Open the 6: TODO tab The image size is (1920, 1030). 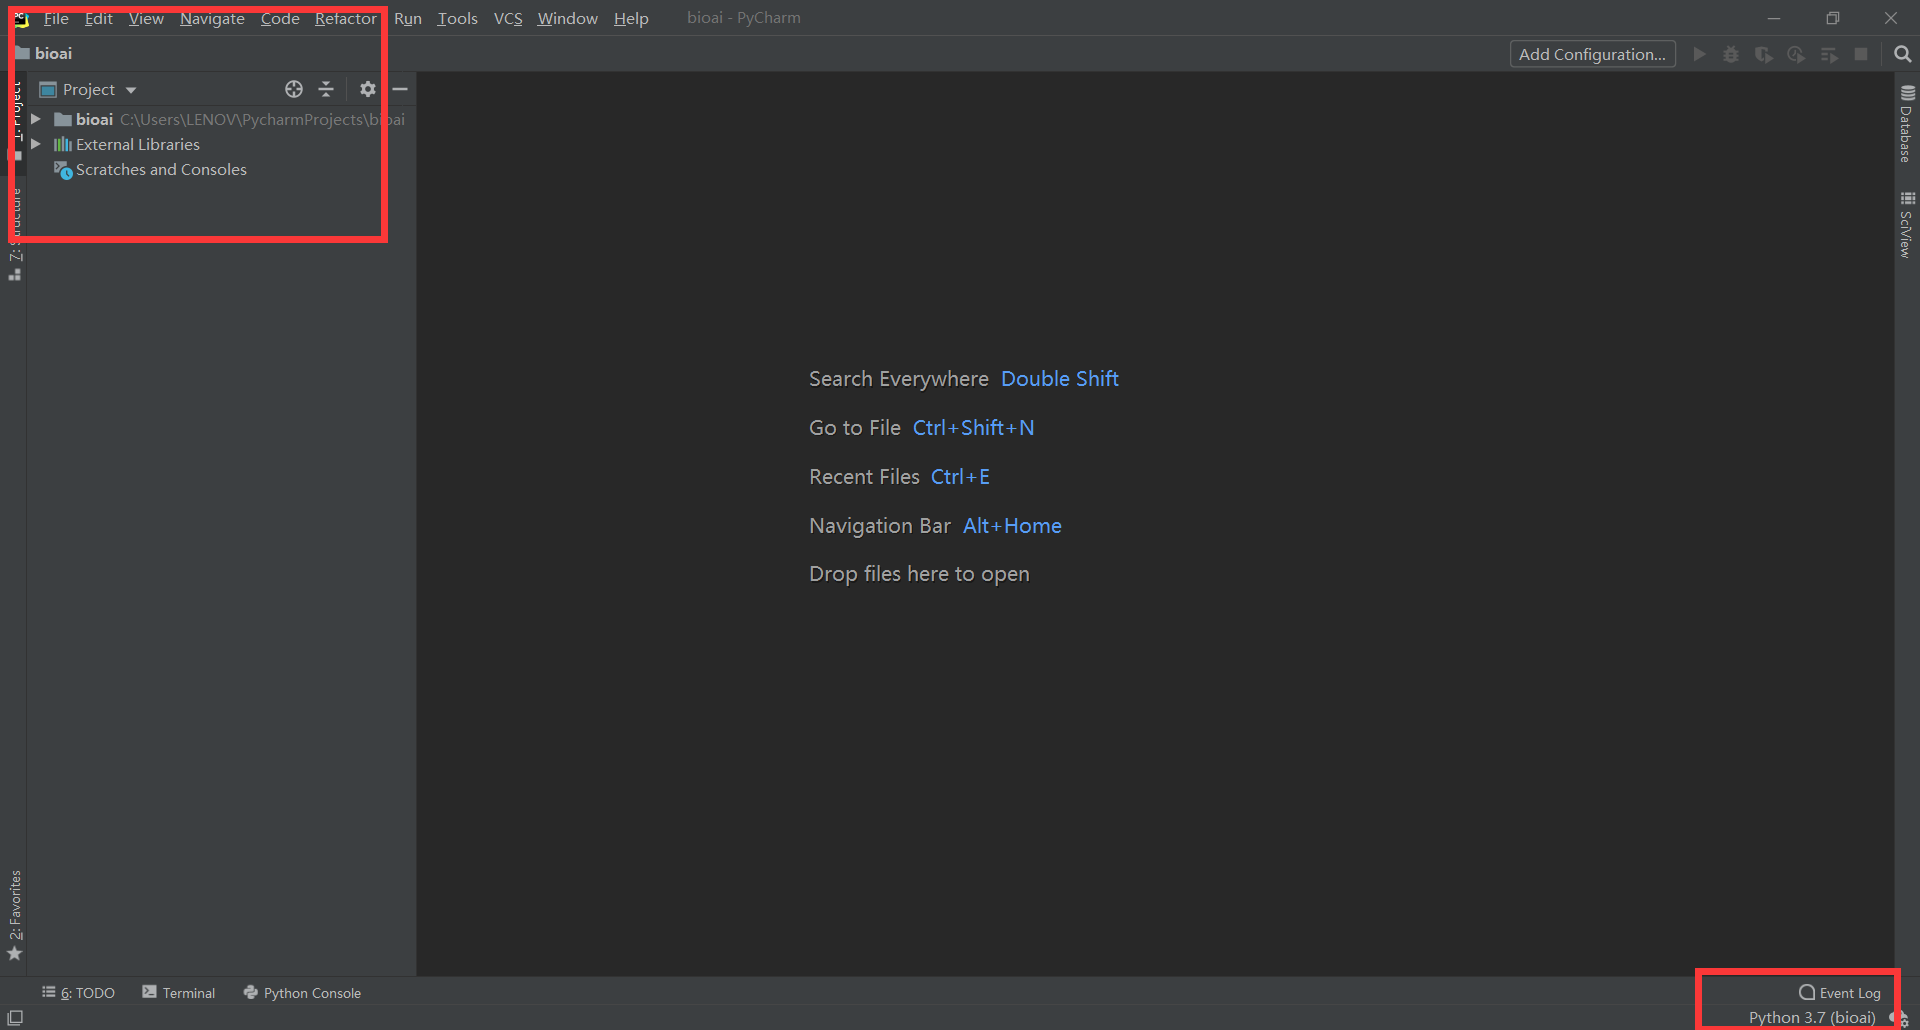pos(78,993)
